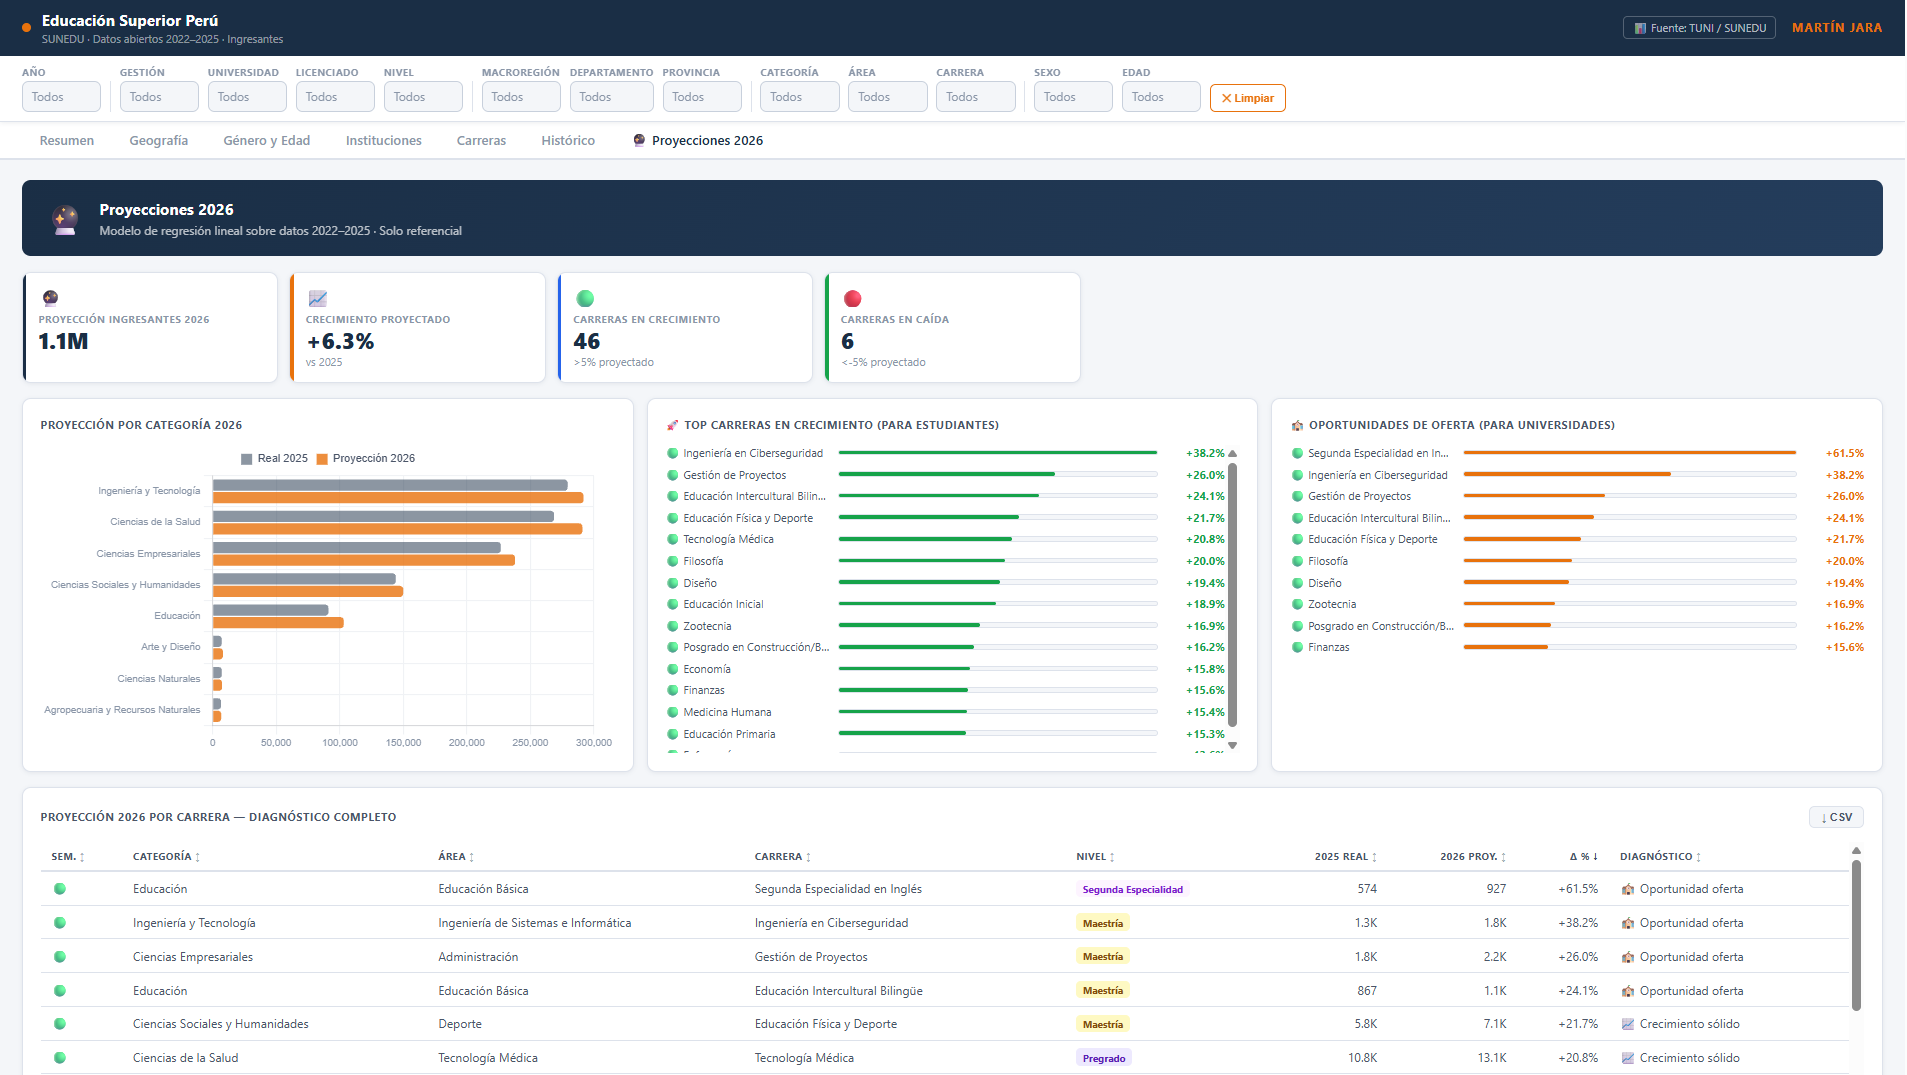
Task: Click the diagnóstico table vertical scrollbar
Action: pos(1856,935)
